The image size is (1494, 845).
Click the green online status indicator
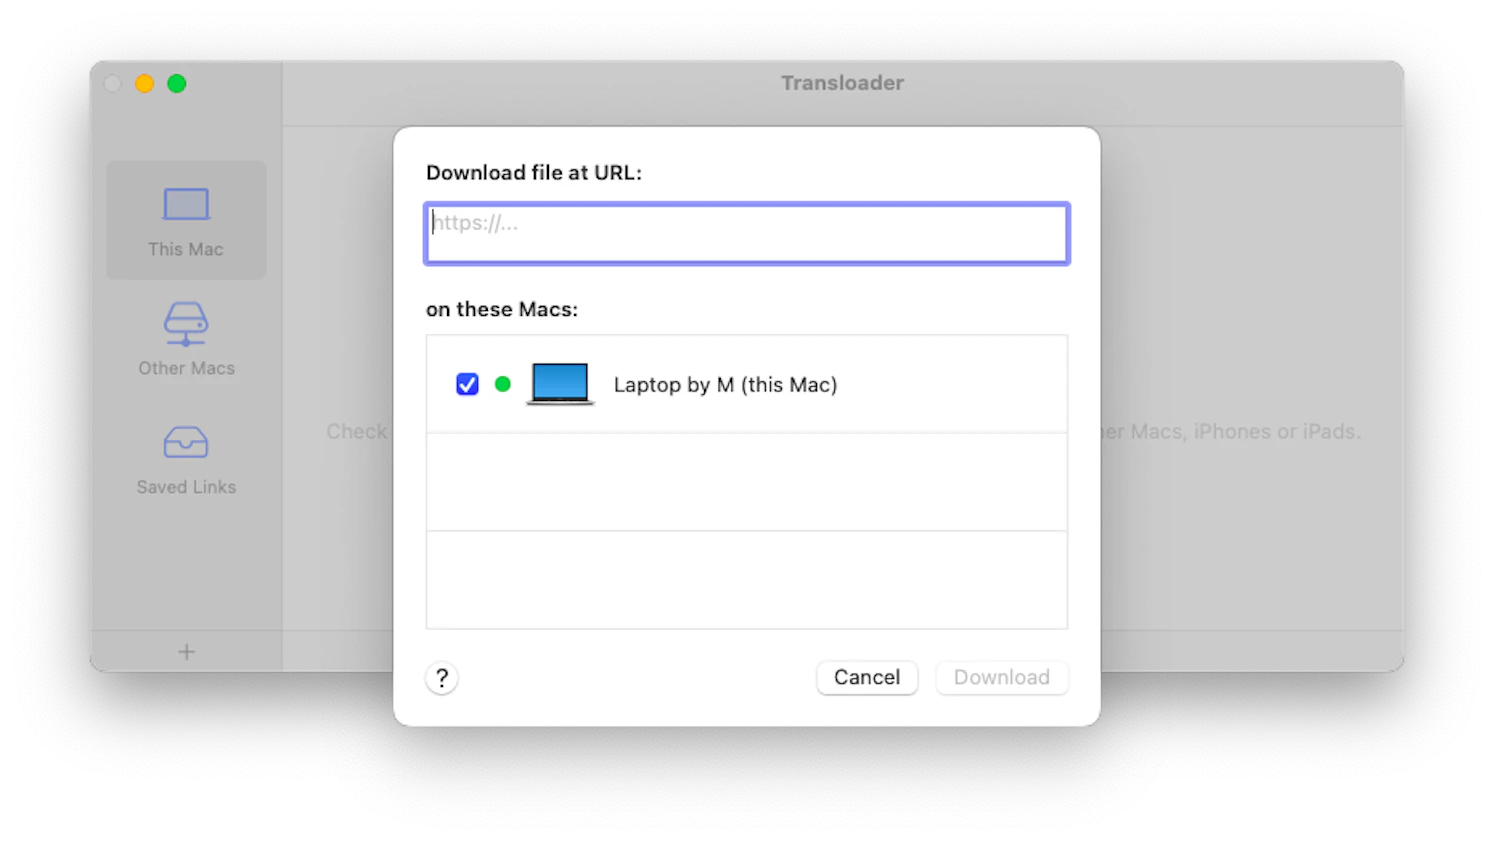pos(502,383)
